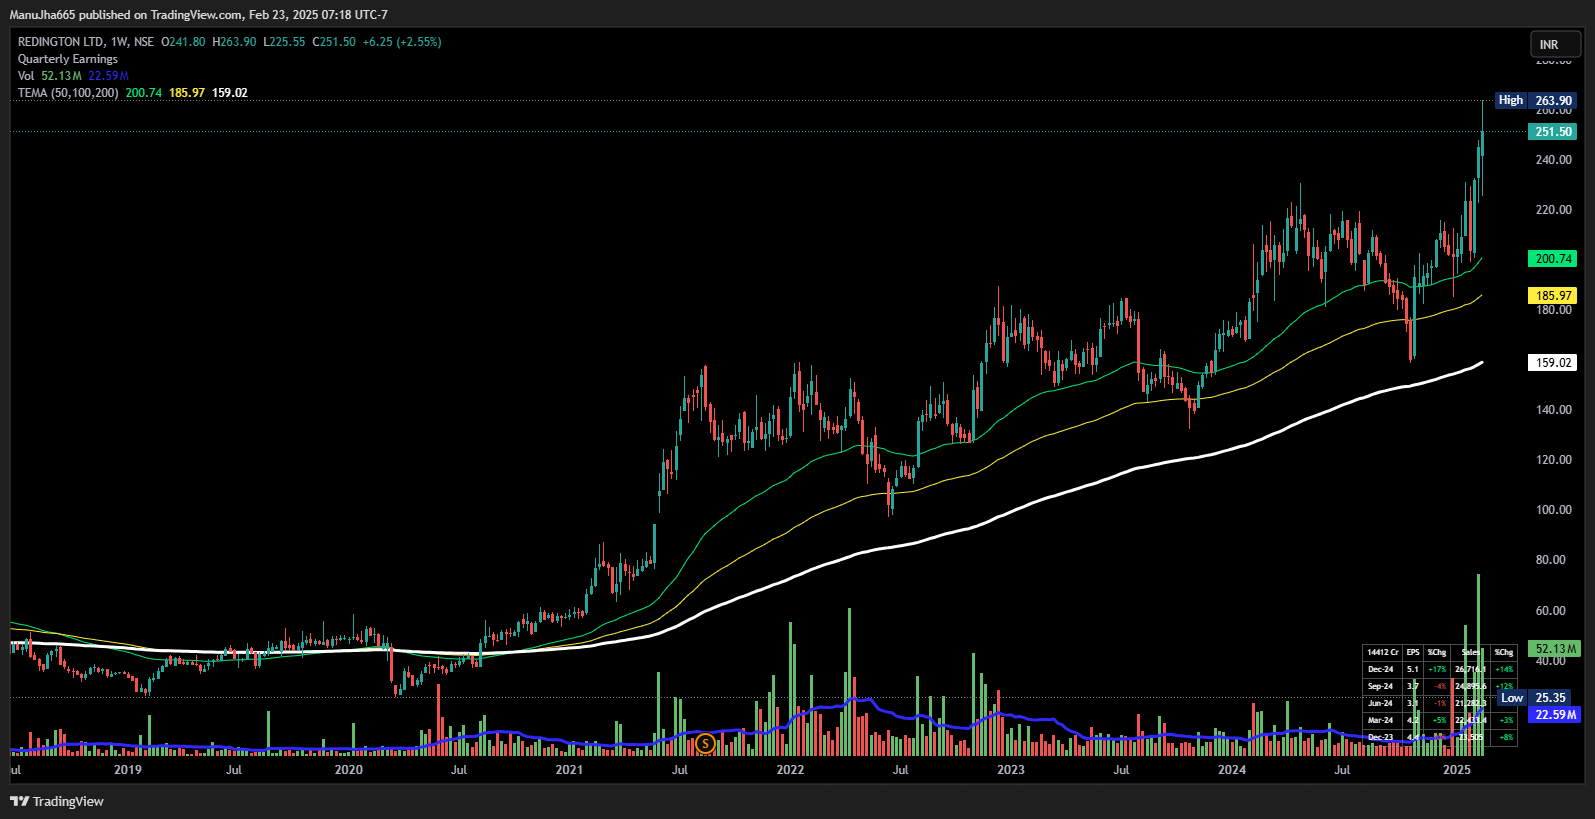Click the Mar-24 row label in earnings table
This screenshot has height=819, width=1595.
point(1381,720)
